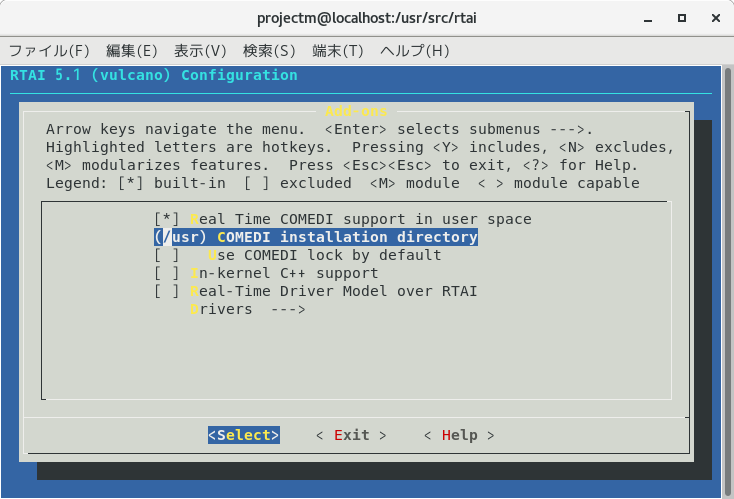Maximize the terminal window

pos(682,18)
